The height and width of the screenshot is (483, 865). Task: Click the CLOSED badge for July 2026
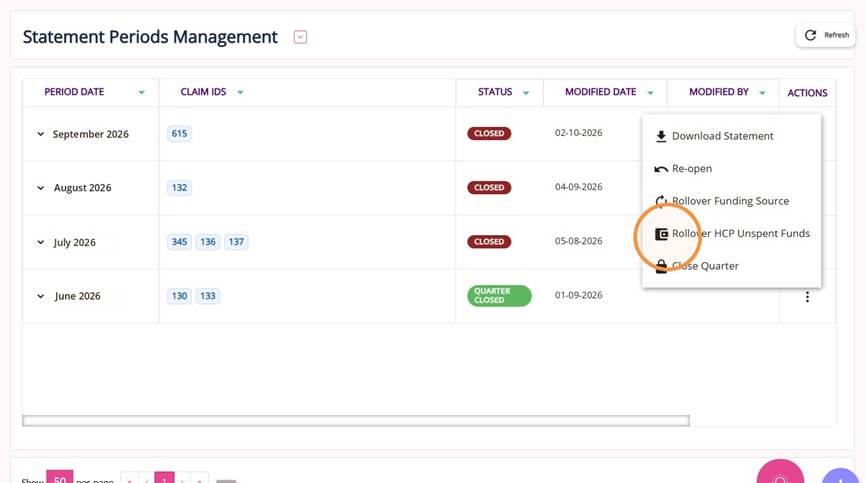pos(489,242)
